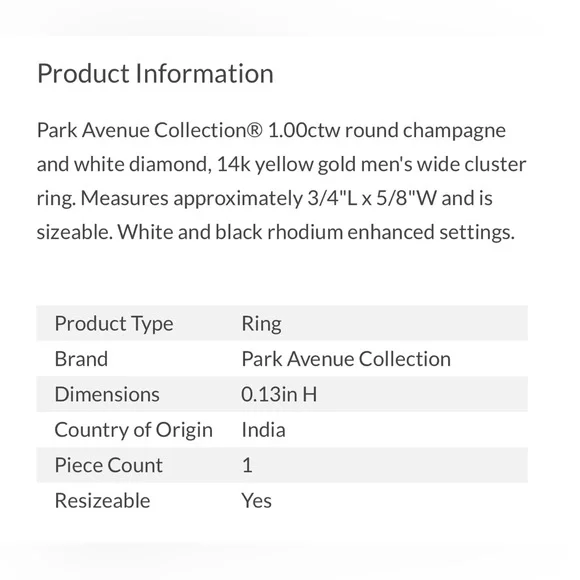The width and height of the screenshot is (580, 580).
Task: Click the Park Avenue Collection brand value
Action: tap(346, 359)
